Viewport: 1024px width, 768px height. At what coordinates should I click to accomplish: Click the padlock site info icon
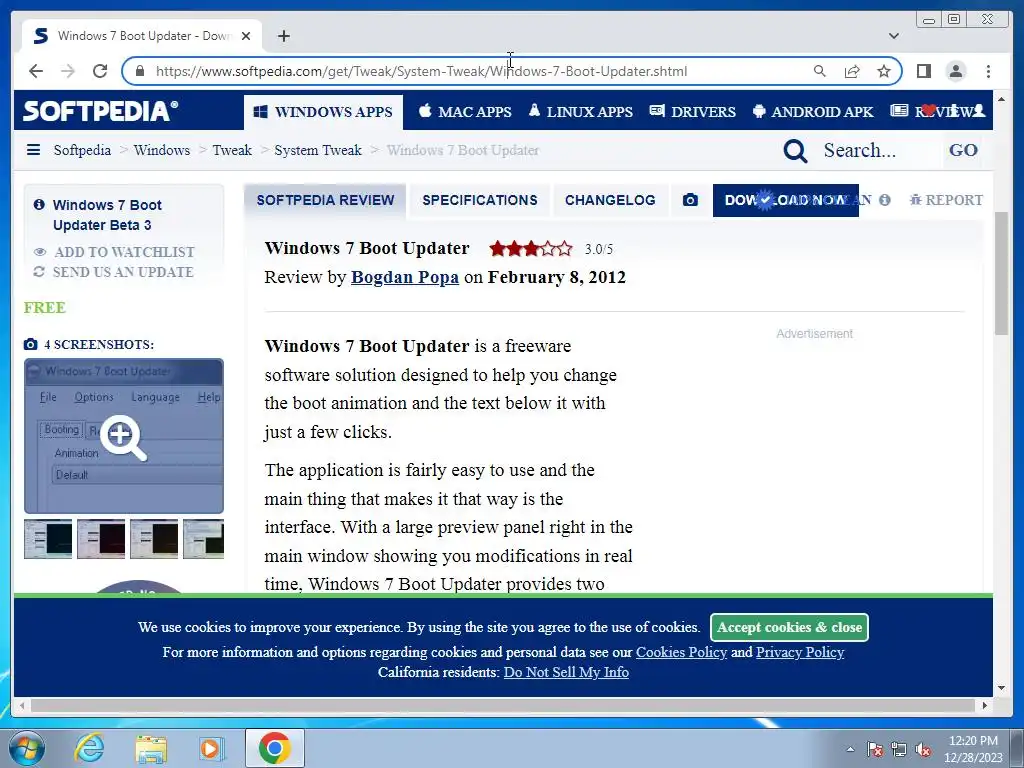click(x=139, y=71)
